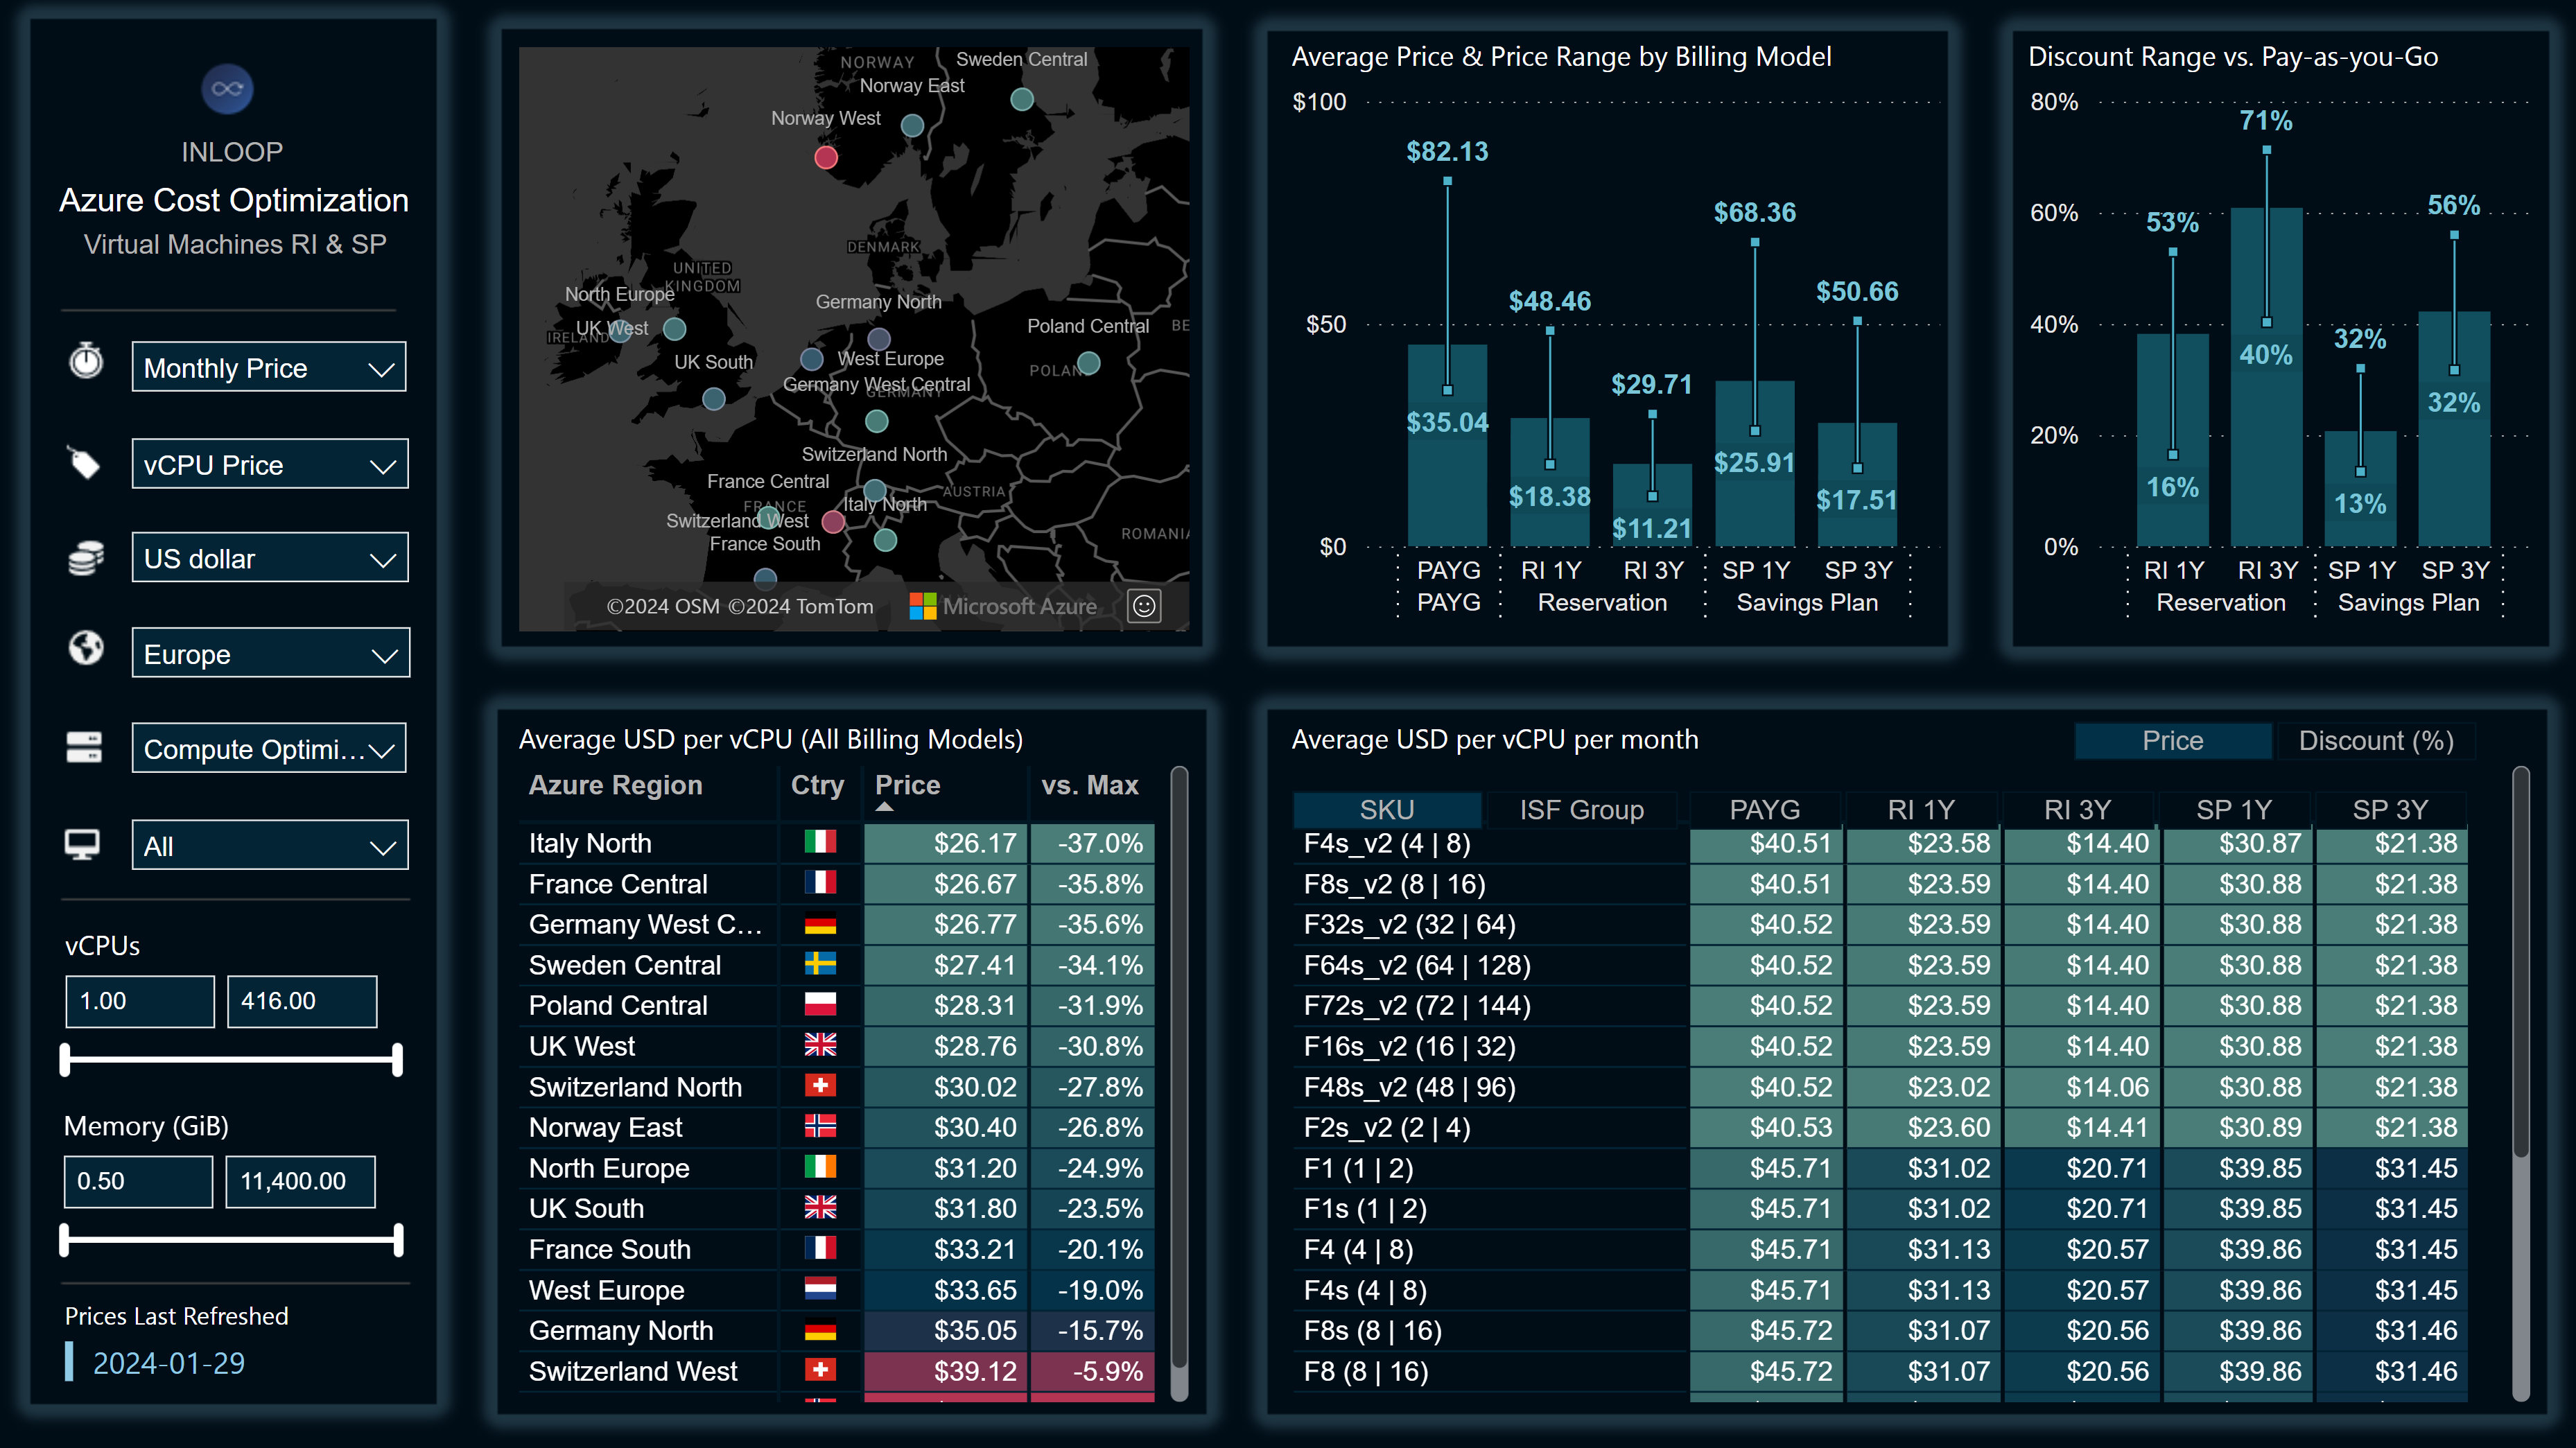Open the Monthly Price dropdown
Image resolution: width=2576 pixels, height=1448 pixels.
click(x=269, y=367)
